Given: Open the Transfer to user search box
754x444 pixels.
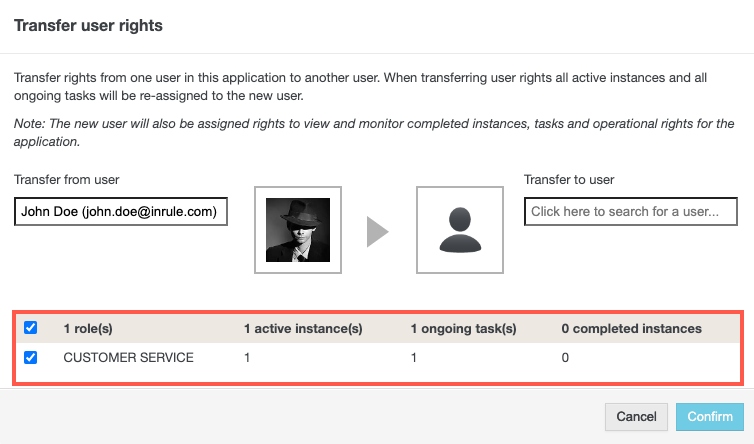Looking at the screenshot, I should tap(630, 212).
